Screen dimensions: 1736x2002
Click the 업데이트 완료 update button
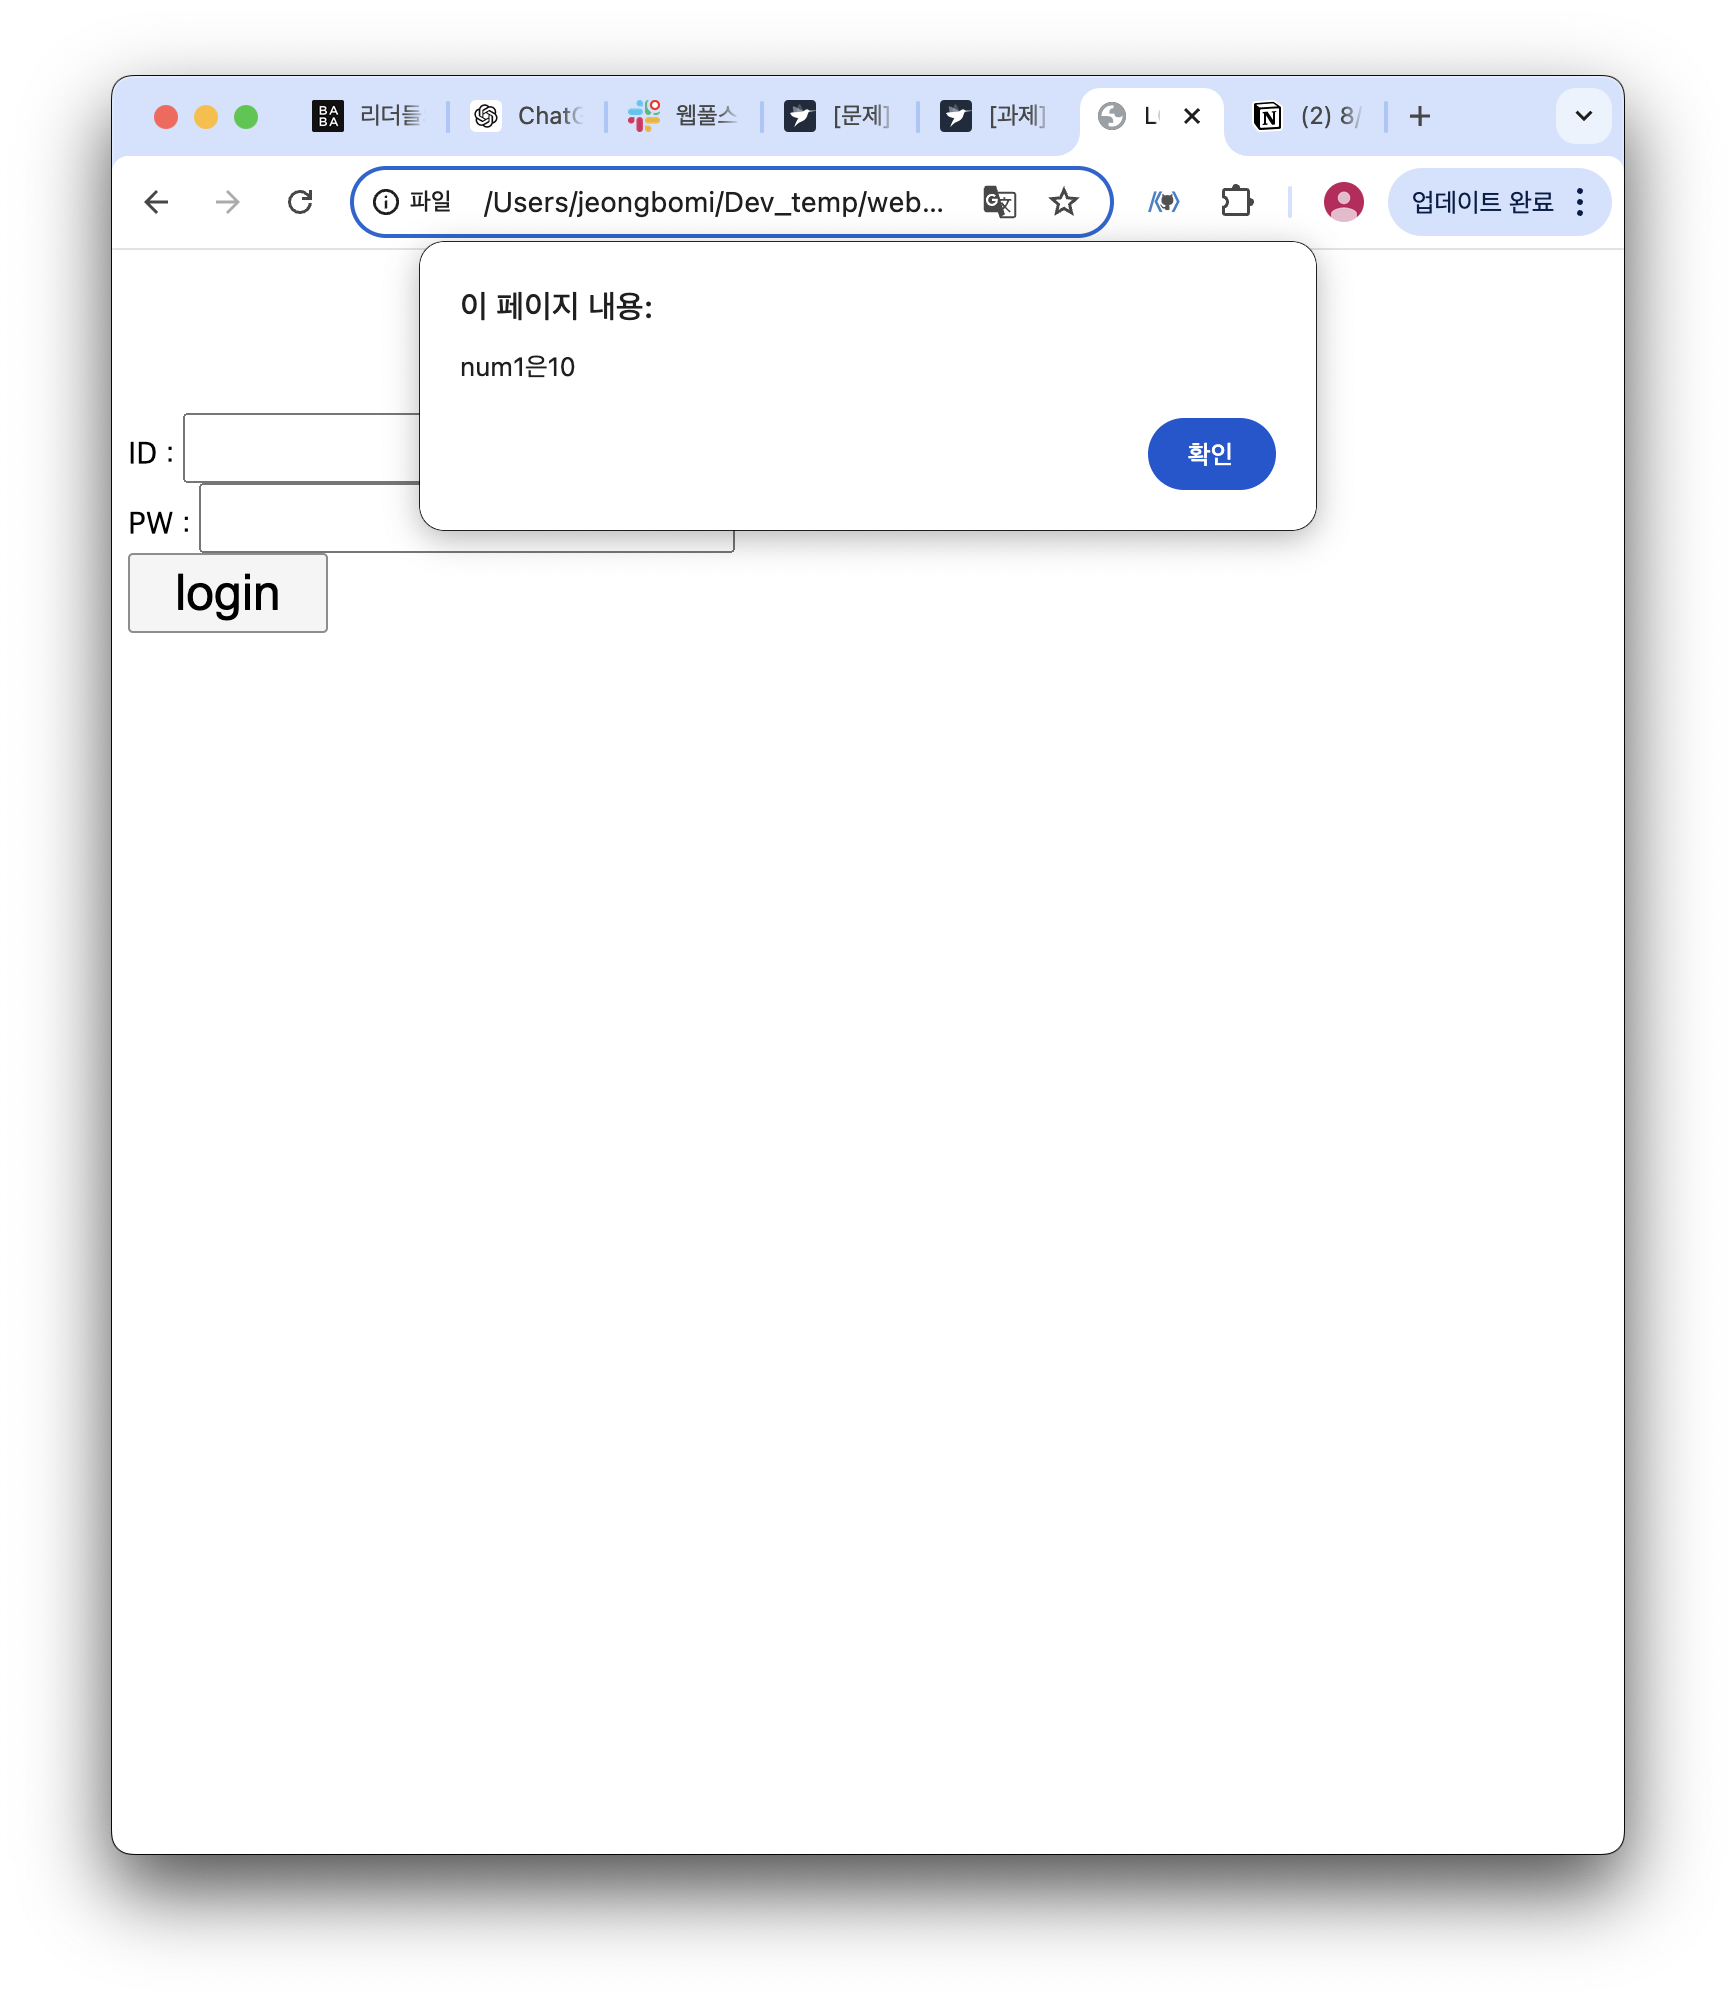point(1482,202)
